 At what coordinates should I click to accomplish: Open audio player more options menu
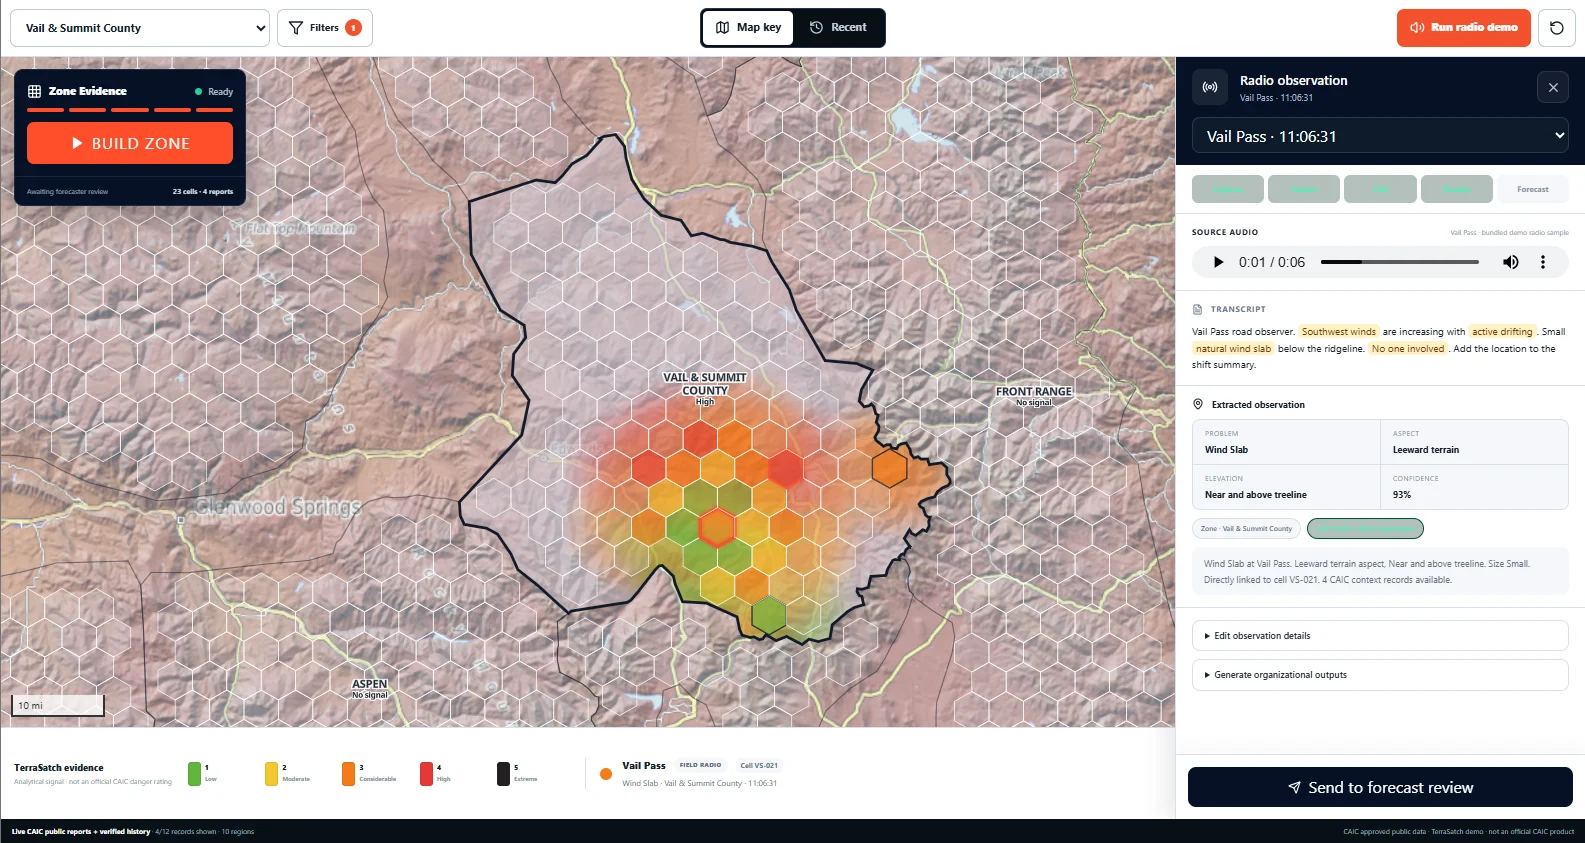point(1543,262)
